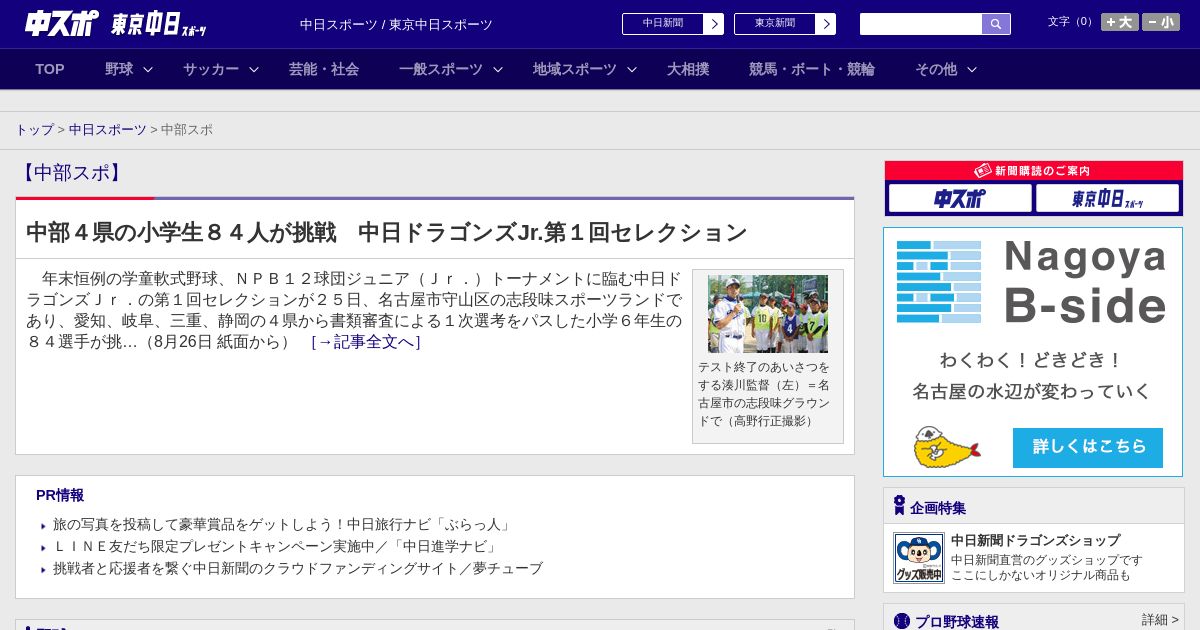Viewport: 1200px width, 630px height.
Task: Open 地域スポーツ navigation menu
Action: coord(575,69)
